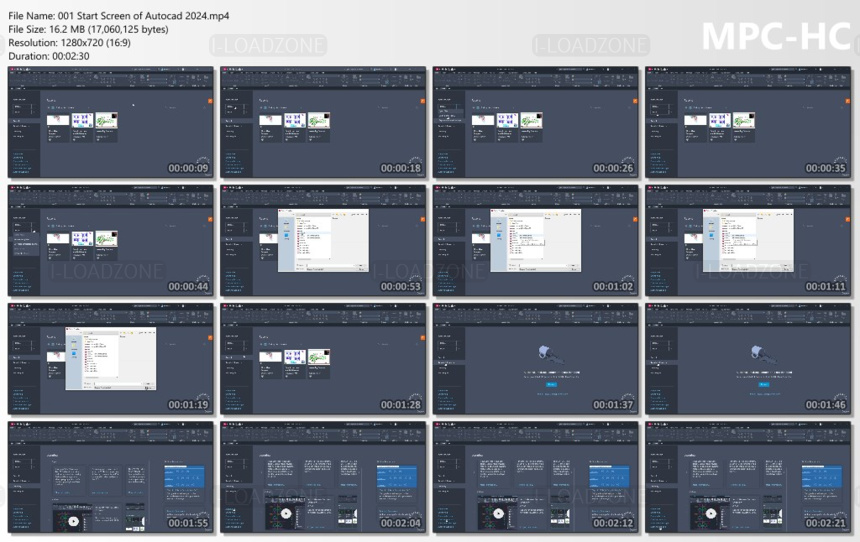Pick the thumbnail marked 00:00:44
Screen dimensions: 860x542
click(111, 241)
